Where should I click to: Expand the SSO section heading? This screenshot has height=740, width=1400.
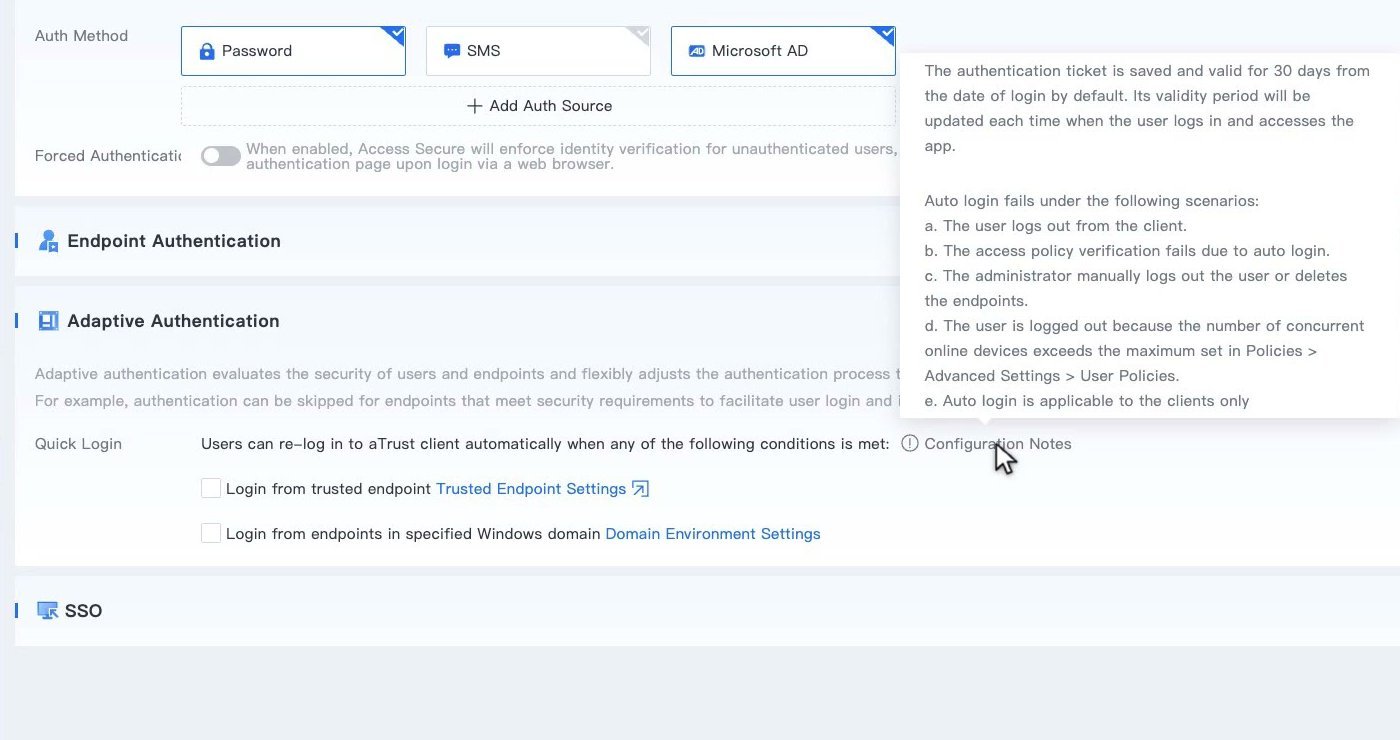pos(83,611)
